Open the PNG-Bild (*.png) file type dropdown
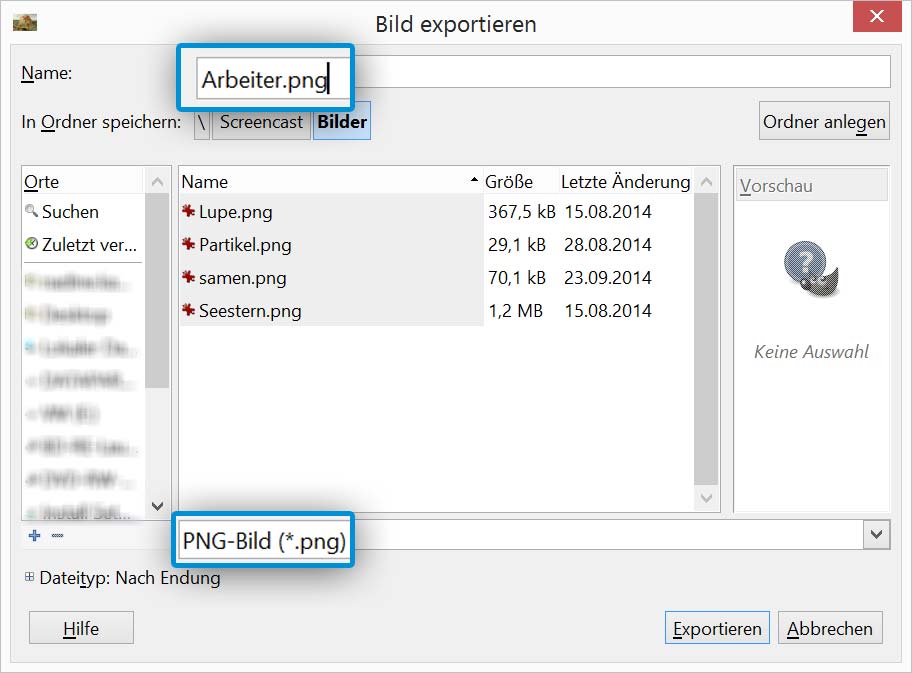This screenshot has width=912, height=673. pos(534,535)
